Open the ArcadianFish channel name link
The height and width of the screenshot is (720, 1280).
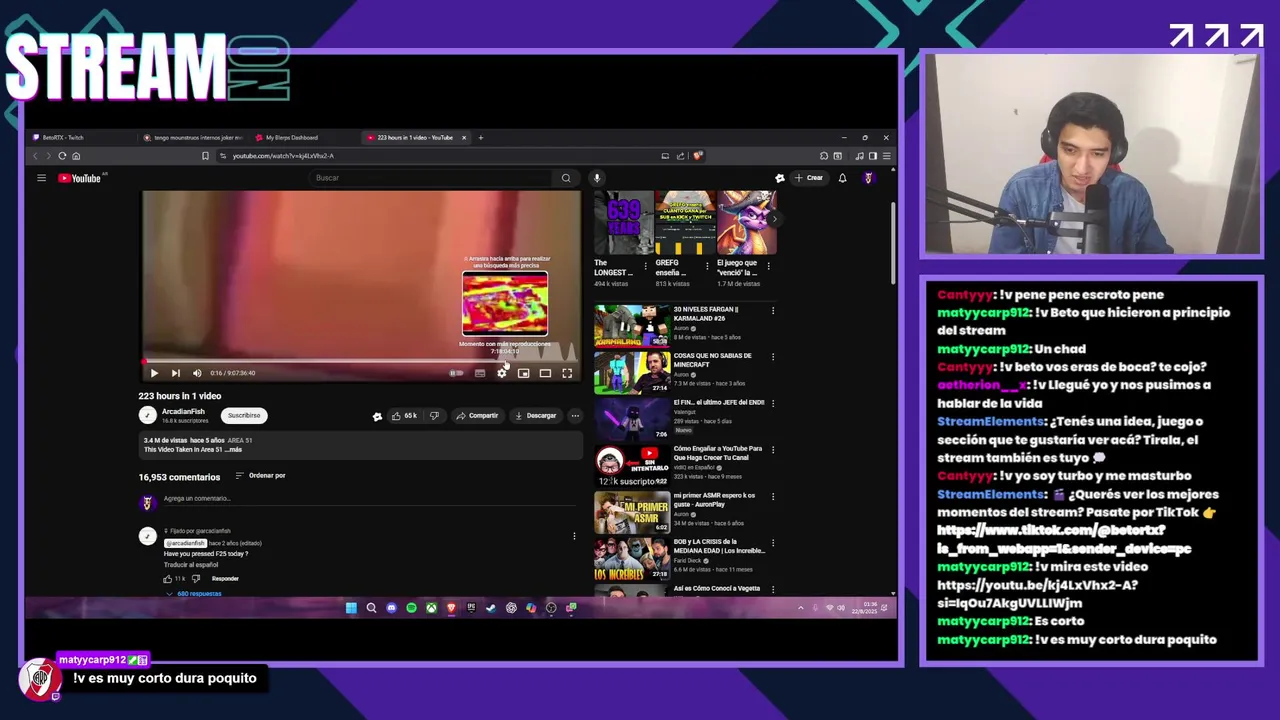point(183,411)
